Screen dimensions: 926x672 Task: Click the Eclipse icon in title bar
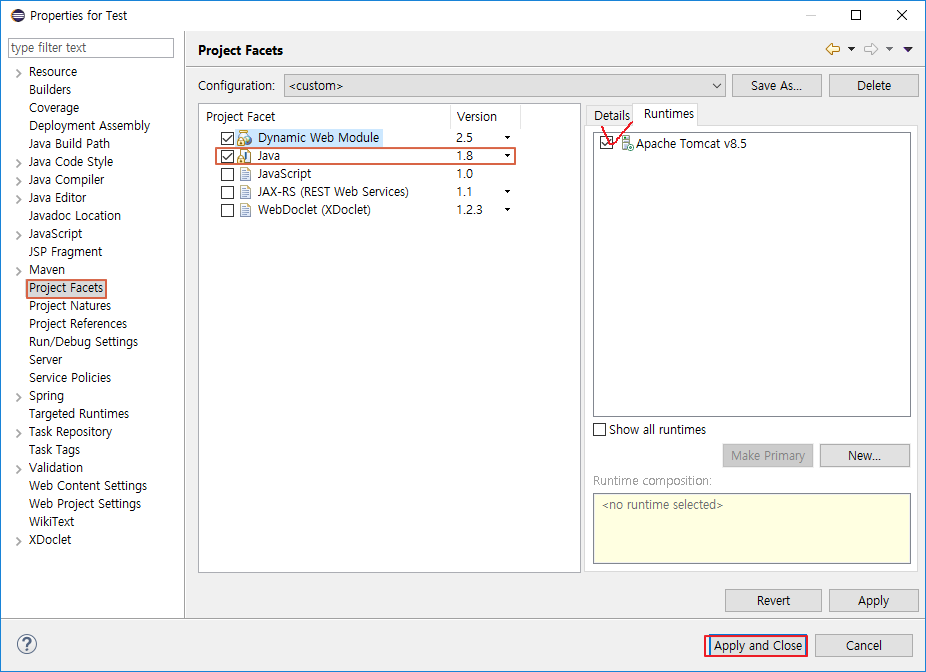click(18, 15)
